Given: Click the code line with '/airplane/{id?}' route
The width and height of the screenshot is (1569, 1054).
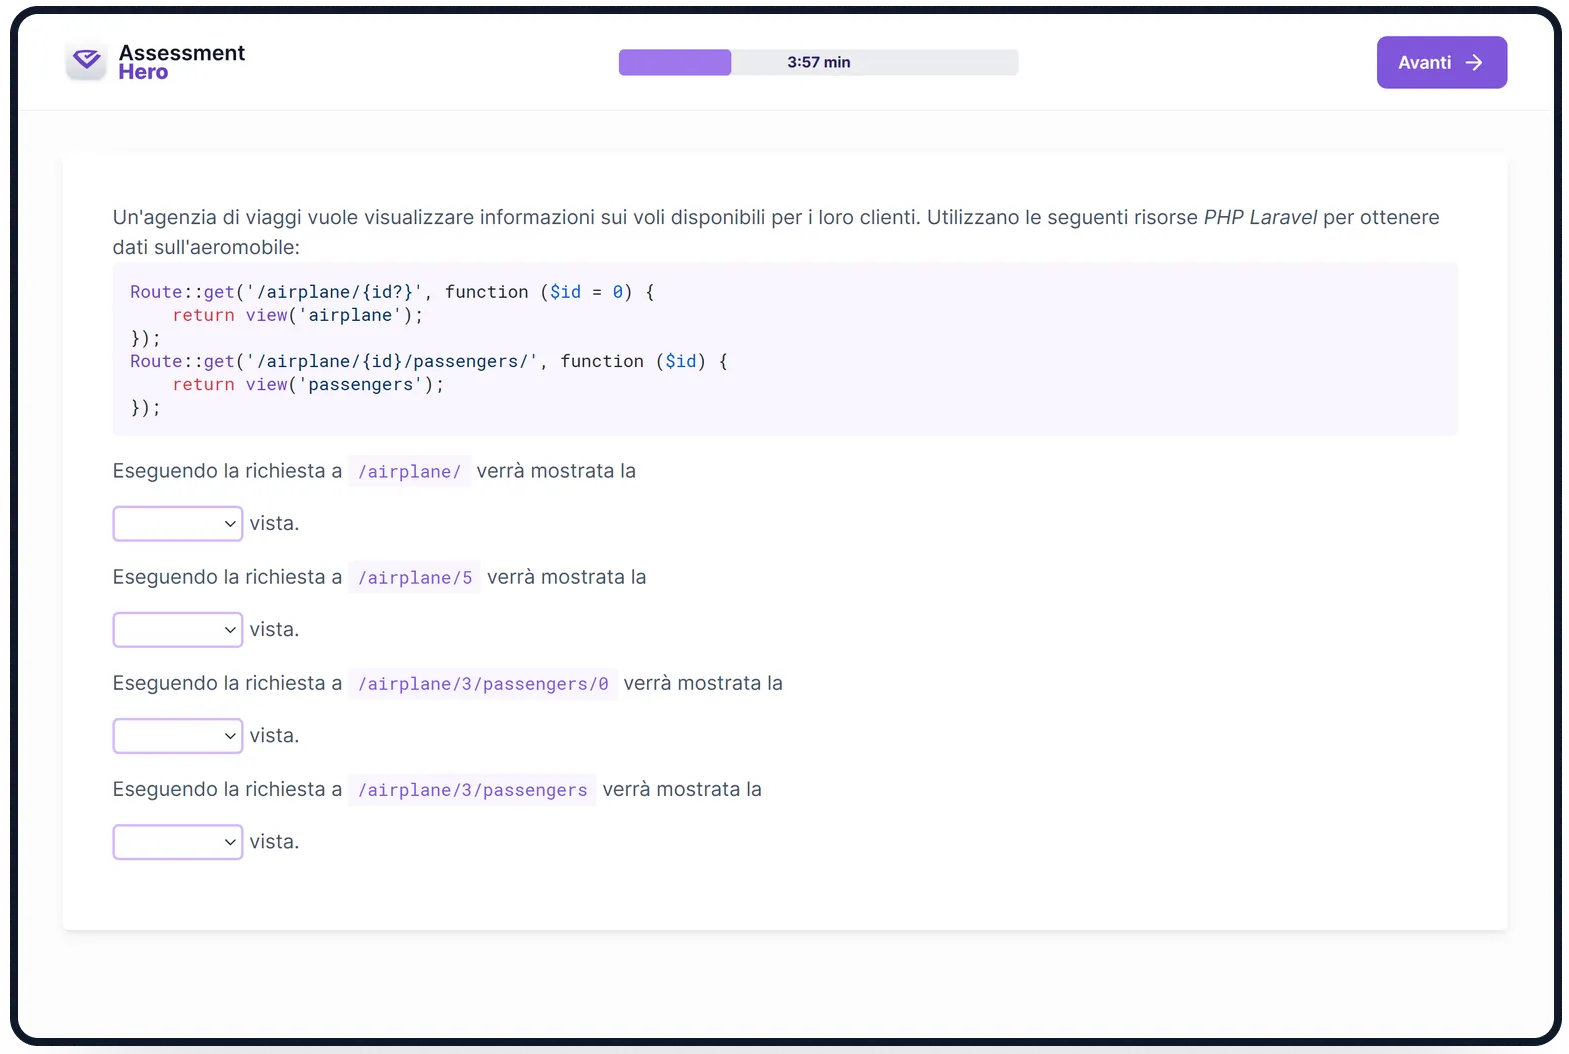Looking at the screenshot, I should click(392, 292).
